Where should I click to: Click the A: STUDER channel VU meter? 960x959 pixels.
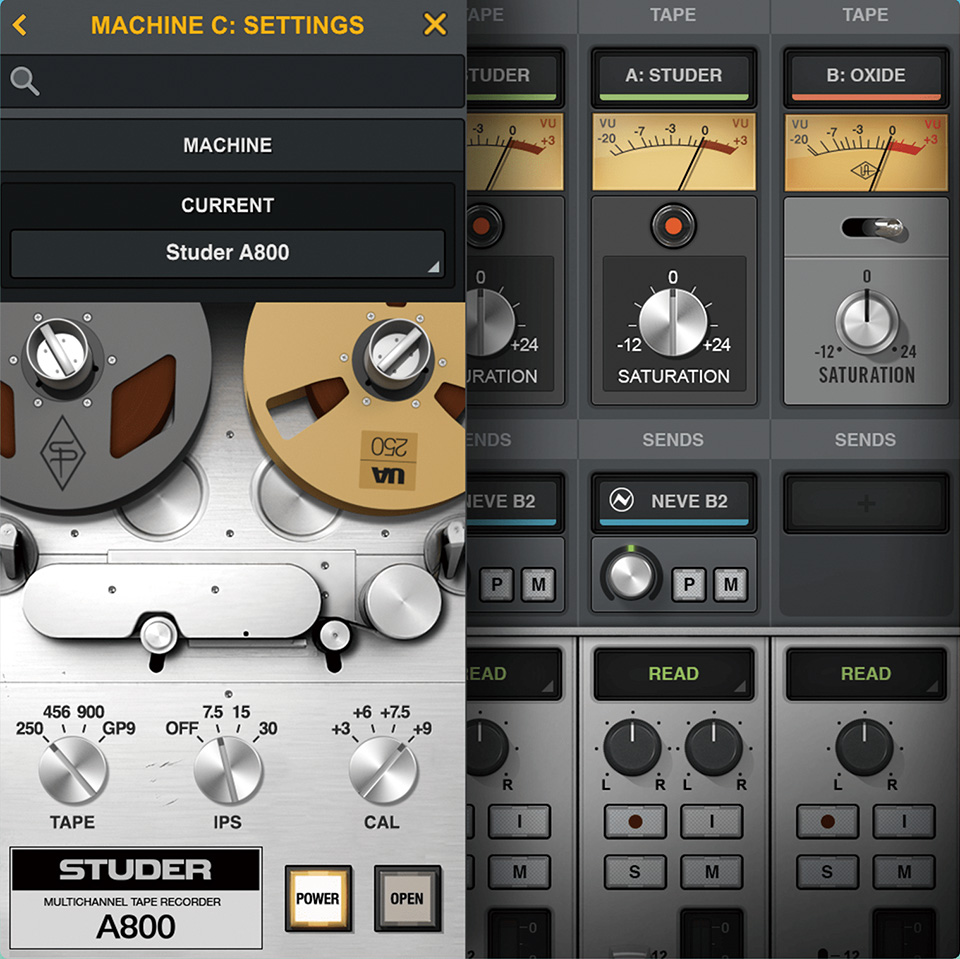coord(673,151)
